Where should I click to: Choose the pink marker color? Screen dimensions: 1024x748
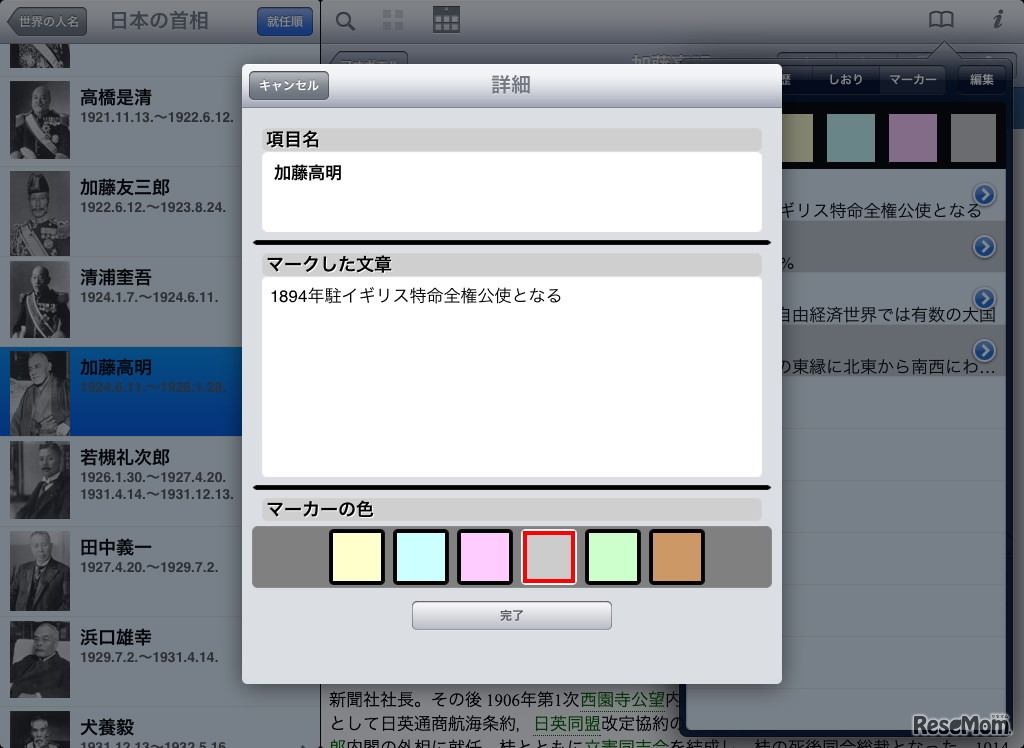coord(485,557)
